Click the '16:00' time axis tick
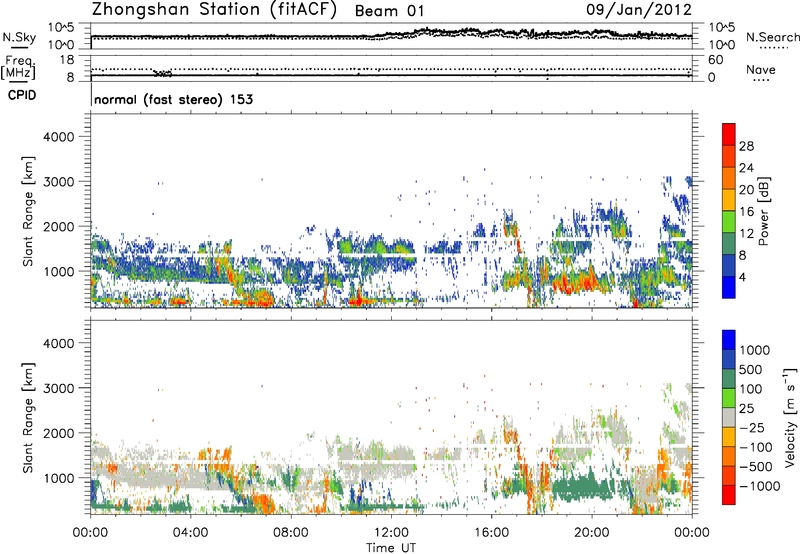800x554 pixels. click(x=491, y=533)
